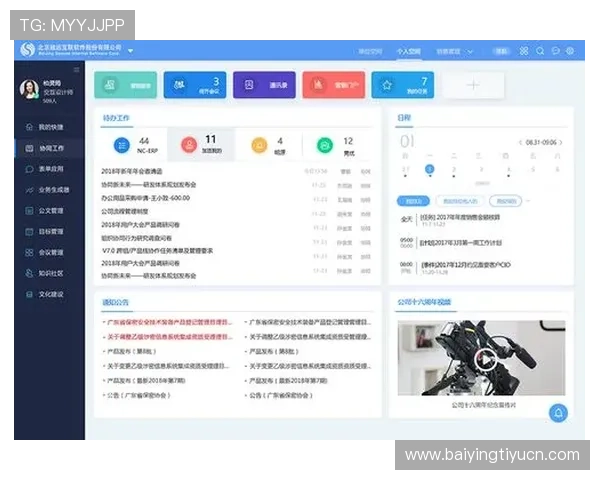Select the third outlined schedule filter pill

506,201
